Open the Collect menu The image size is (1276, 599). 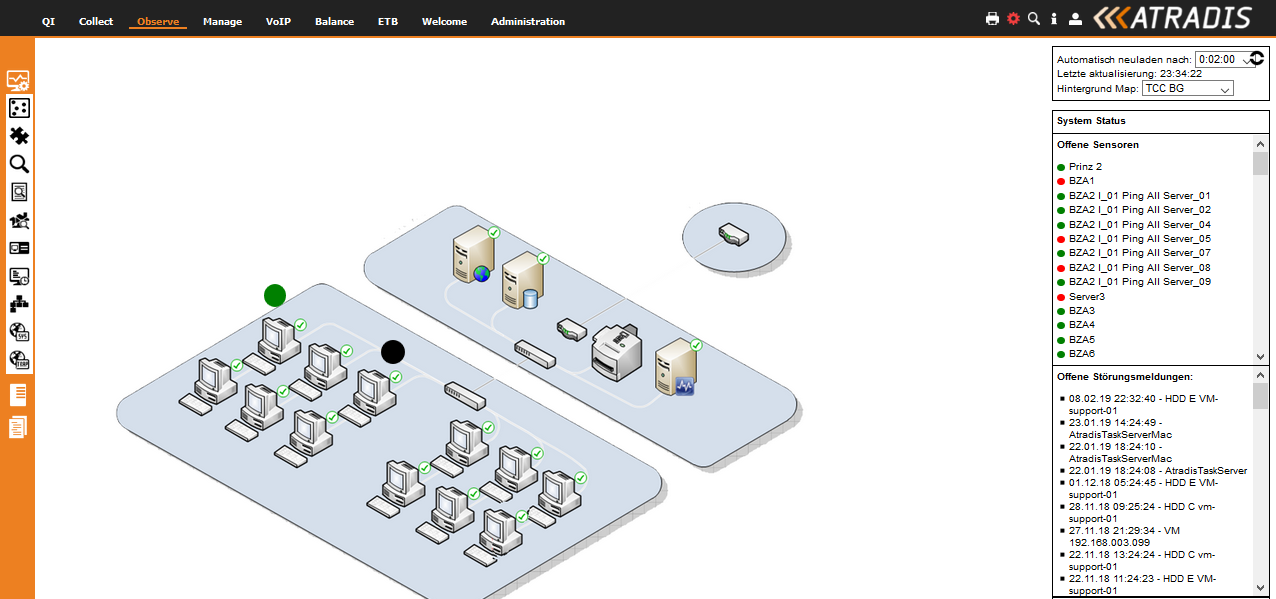[96, 21]
